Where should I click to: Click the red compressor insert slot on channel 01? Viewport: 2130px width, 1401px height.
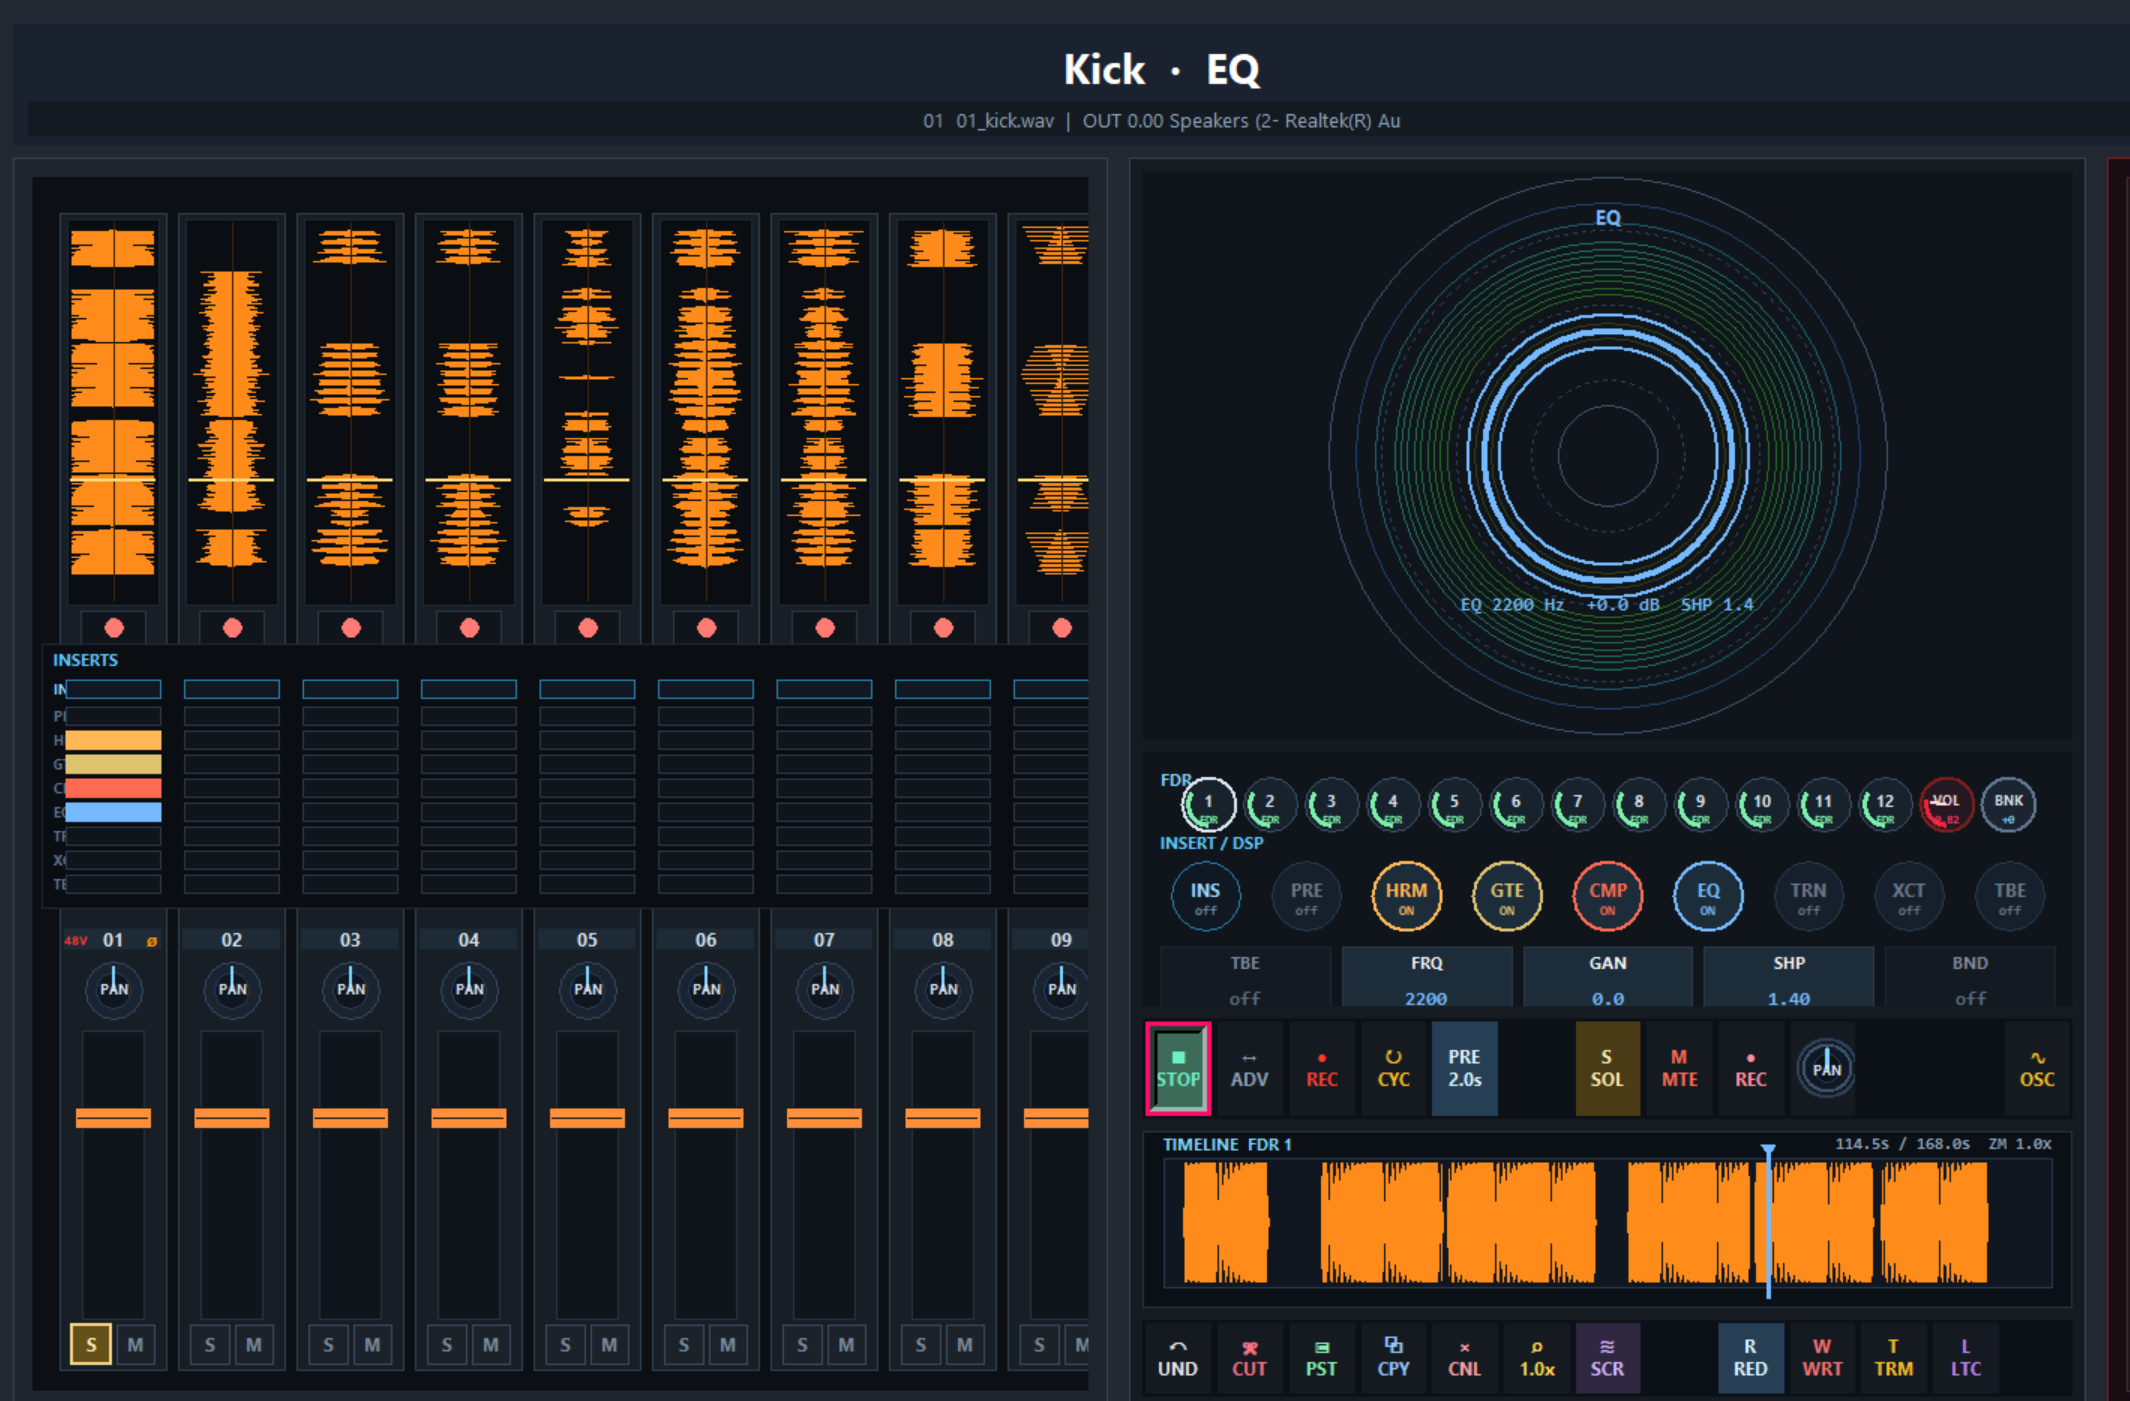pos(113,788)
